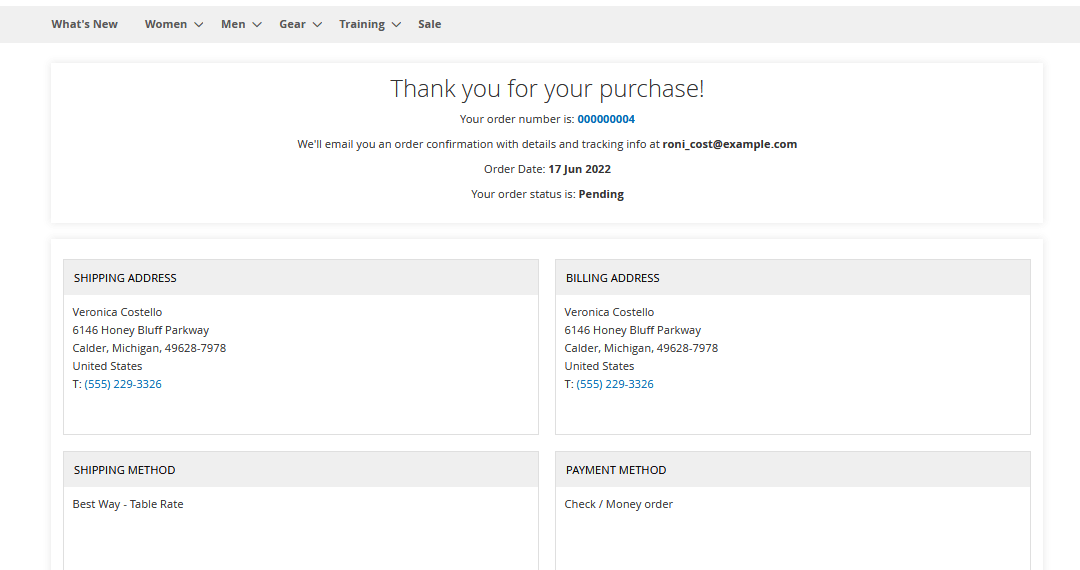Image resolution: width=1080 pixels, height=570 pixels.
Task: Open the What's New page
Action: click(84, 24)
